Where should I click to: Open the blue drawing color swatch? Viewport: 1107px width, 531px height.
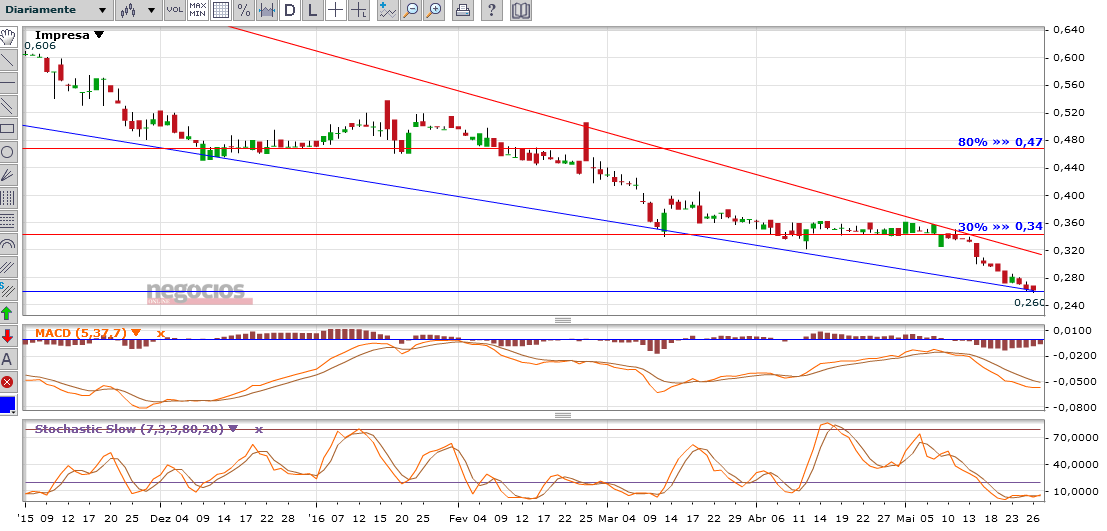pyautogui.click(x=8, y=405)
